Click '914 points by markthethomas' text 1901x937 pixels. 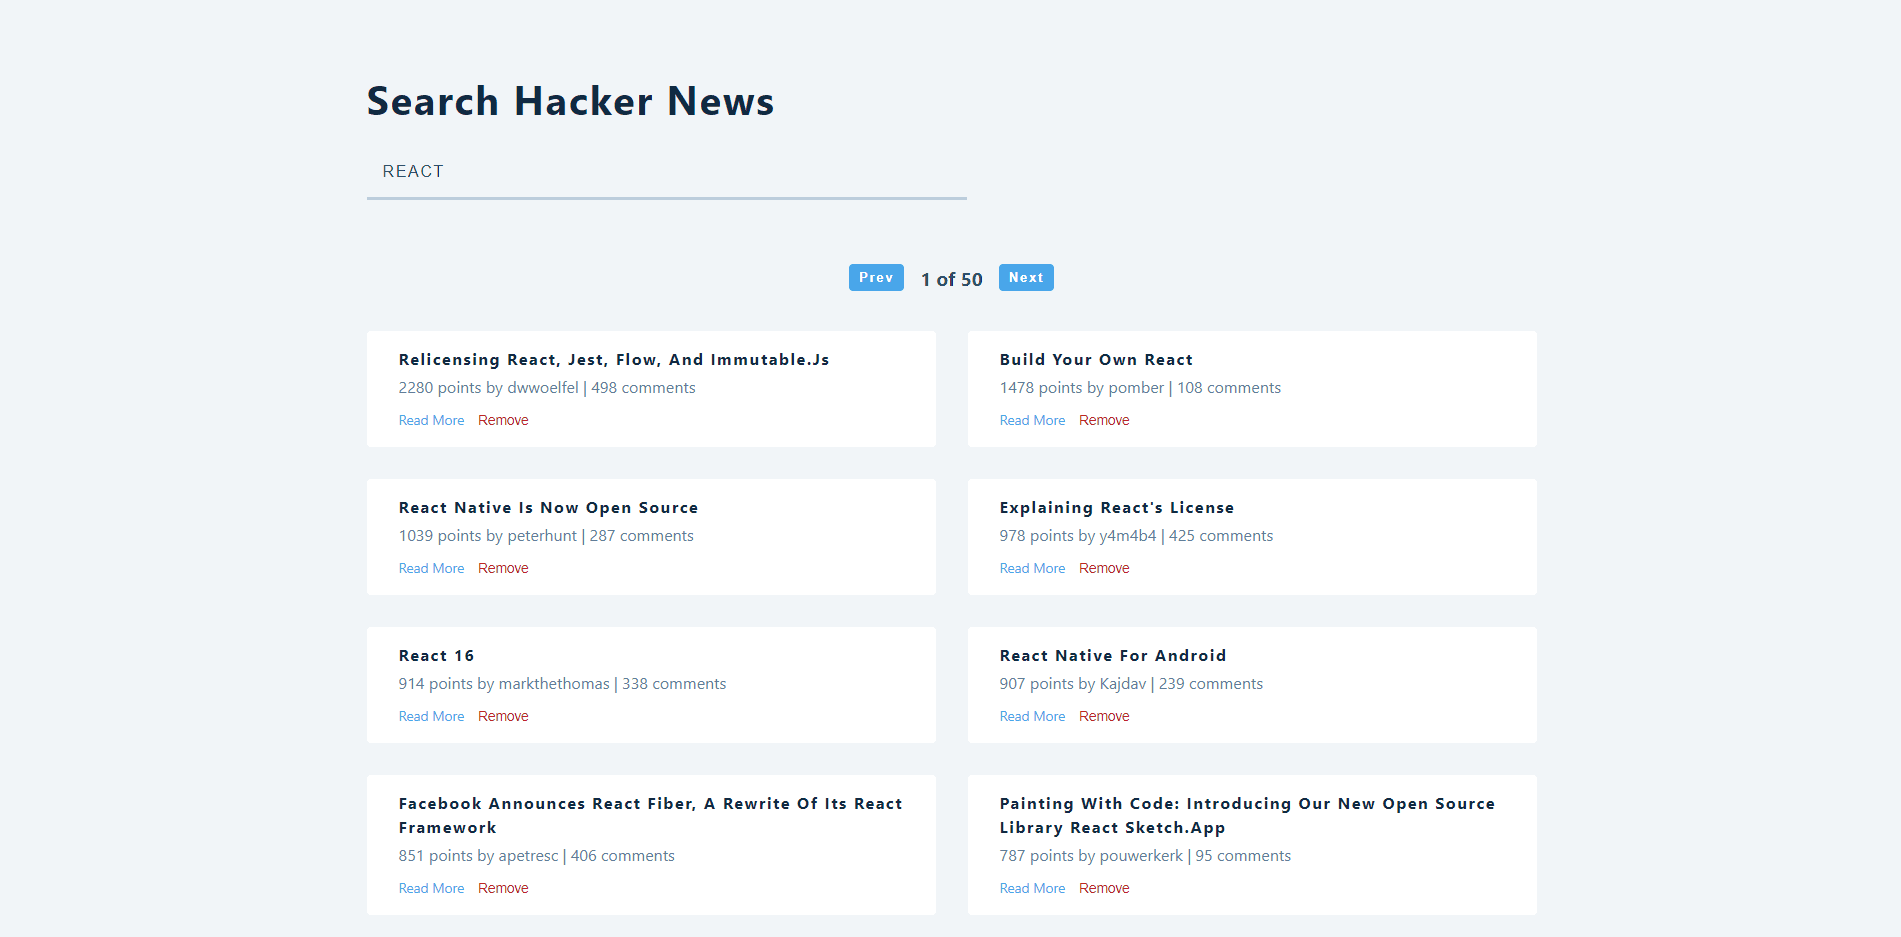click(x=504, y=684)
